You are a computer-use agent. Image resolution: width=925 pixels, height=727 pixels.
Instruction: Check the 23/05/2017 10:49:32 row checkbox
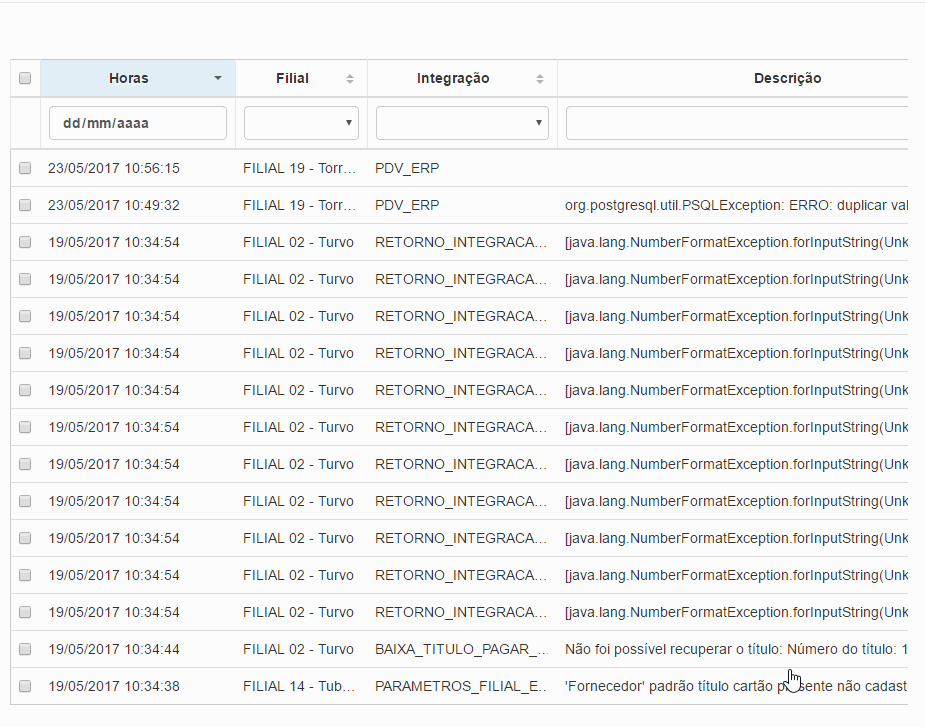click(25, 206)
